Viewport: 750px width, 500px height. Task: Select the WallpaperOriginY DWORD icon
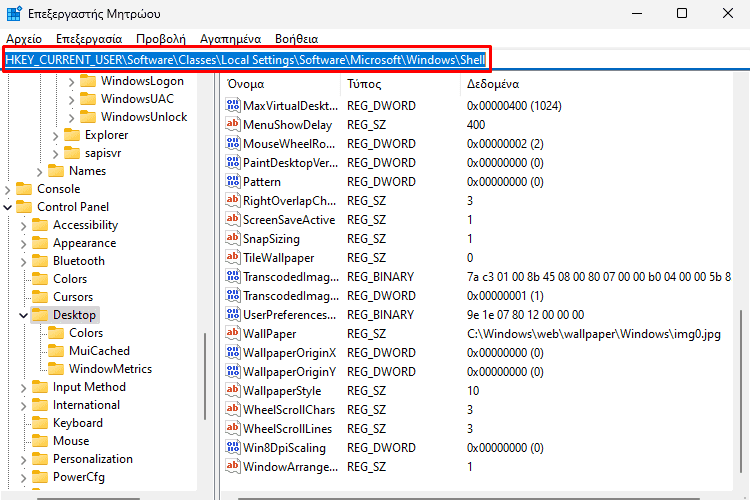pyautogui.click(x=233, y=371)
